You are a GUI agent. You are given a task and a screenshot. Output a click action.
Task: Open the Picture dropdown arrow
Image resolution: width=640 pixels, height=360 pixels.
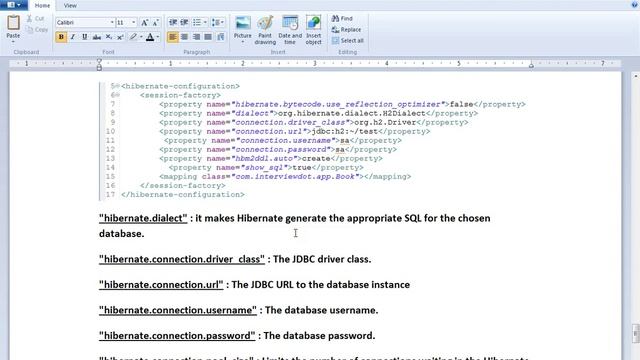pyautogui.click(x=242, y=42)
